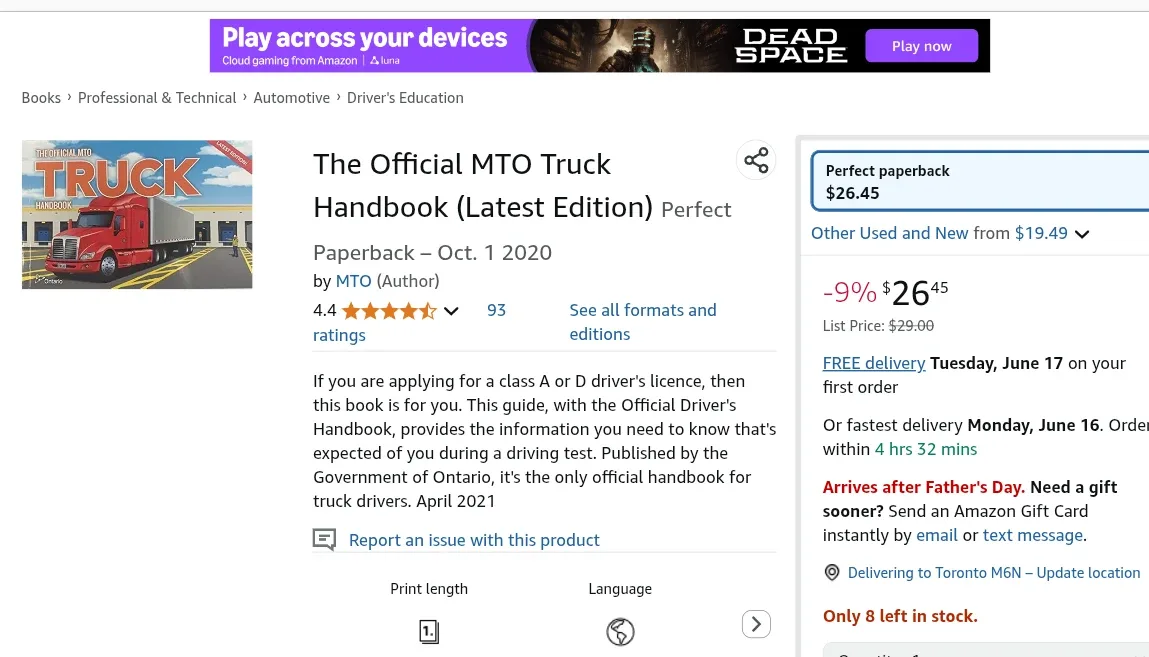Screen dimensions: 1149x657
Task: Expand the ratings breakdown dropdown arrow
Action: click(451, 310)
